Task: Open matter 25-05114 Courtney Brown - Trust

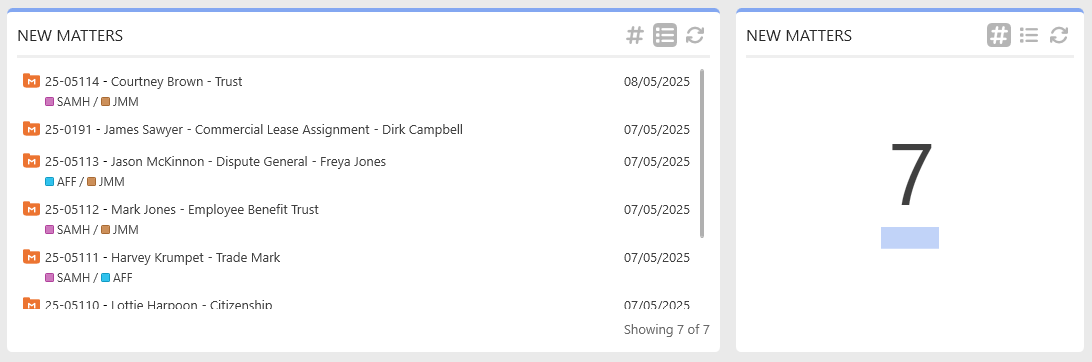Action: [x=143, y=81]
